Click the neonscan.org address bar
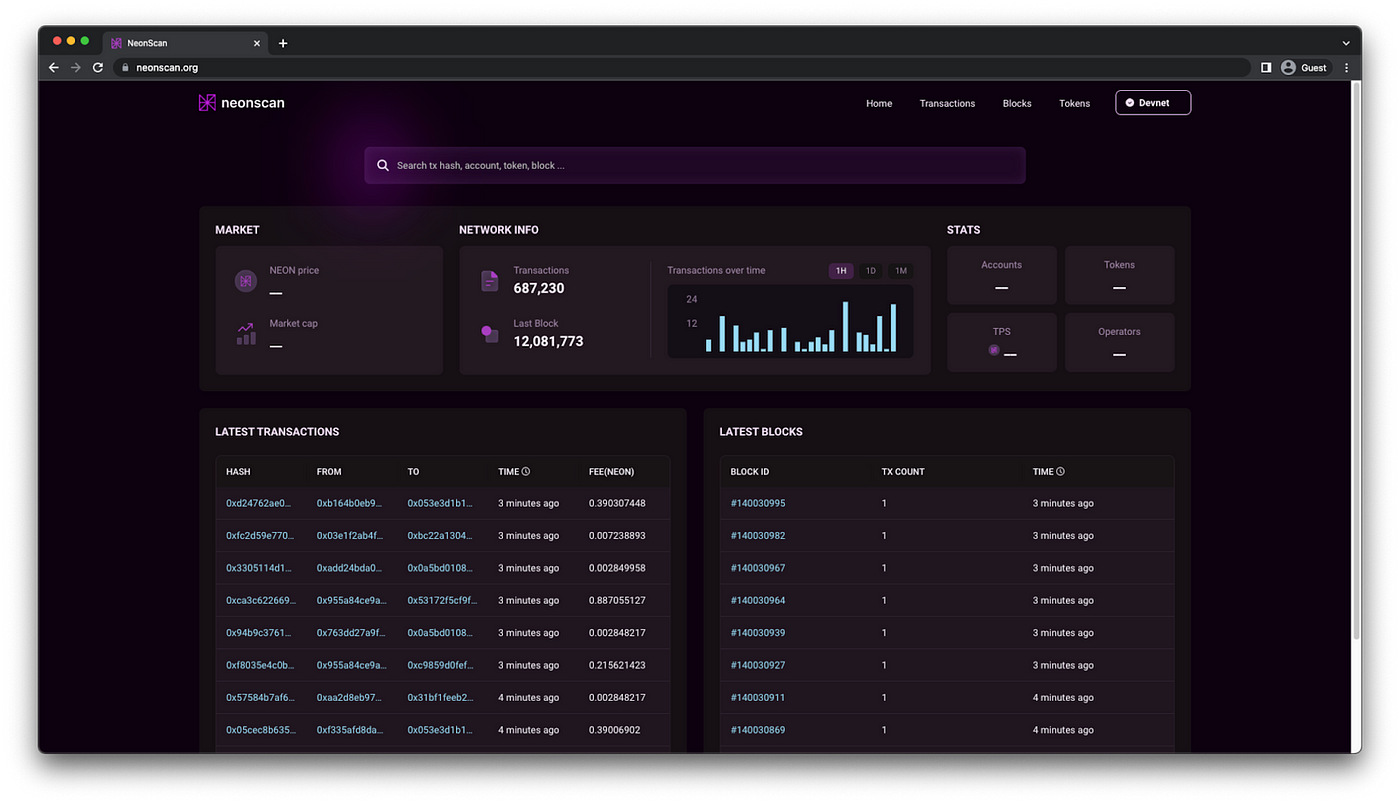 pos(682,68)
